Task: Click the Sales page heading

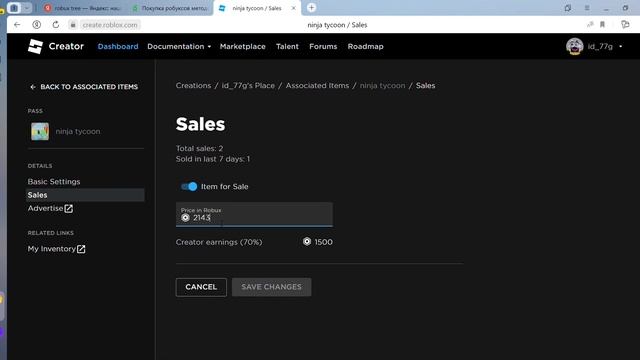Action: (200, 124)
